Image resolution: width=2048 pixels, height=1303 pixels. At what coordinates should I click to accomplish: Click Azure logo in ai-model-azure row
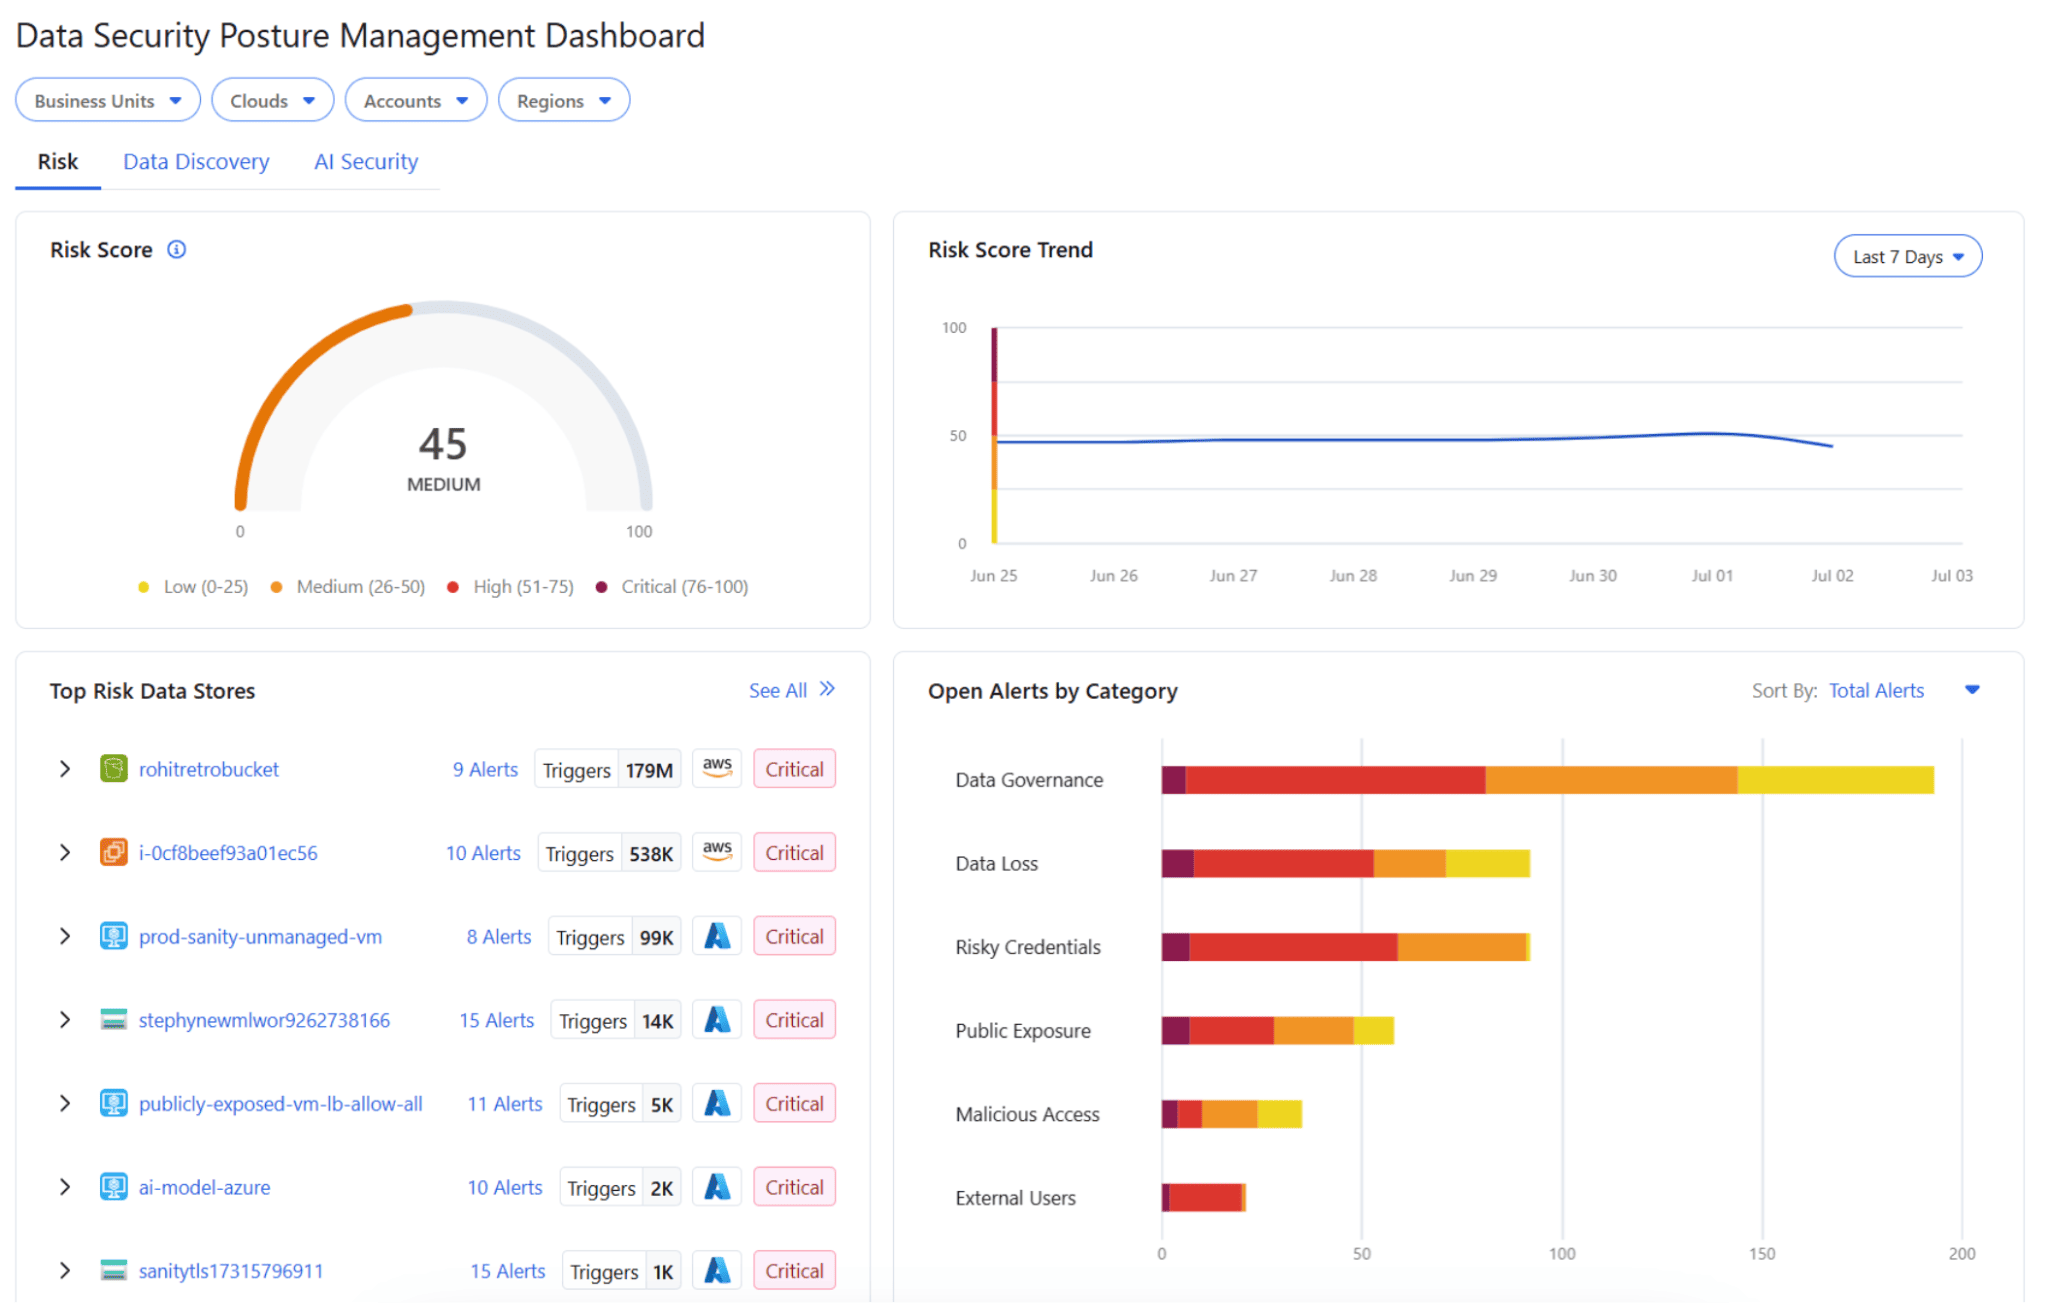pyautogui.click(x=717, y=1187)
